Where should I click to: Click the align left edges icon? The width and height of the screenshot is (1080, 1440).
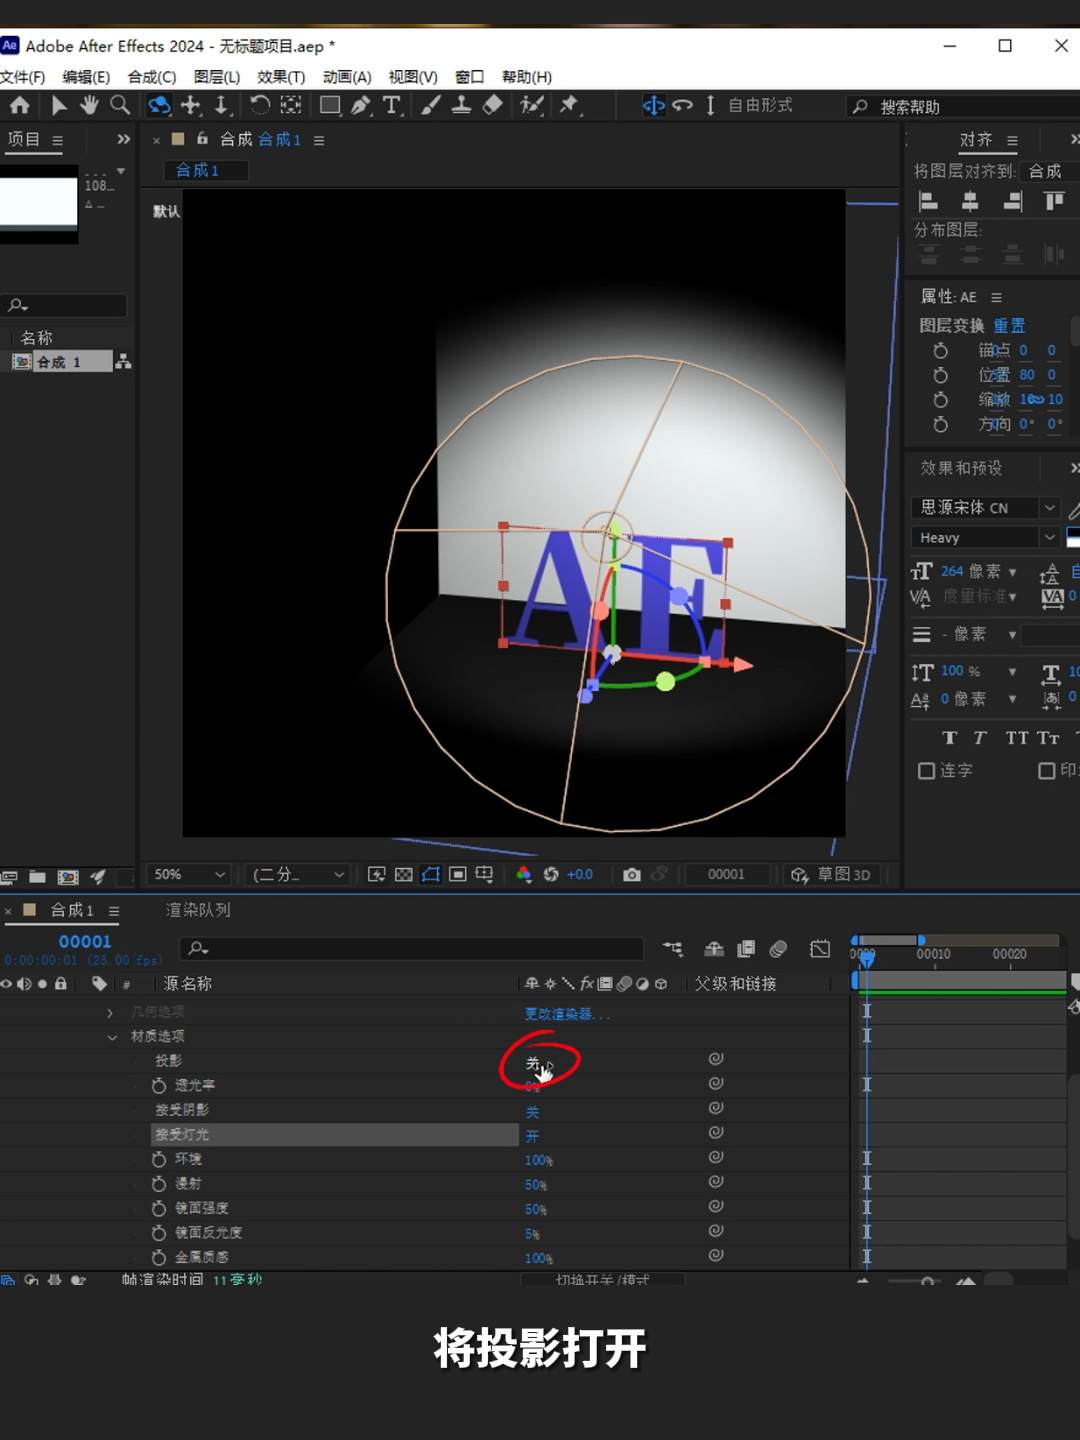coord(928,201)
